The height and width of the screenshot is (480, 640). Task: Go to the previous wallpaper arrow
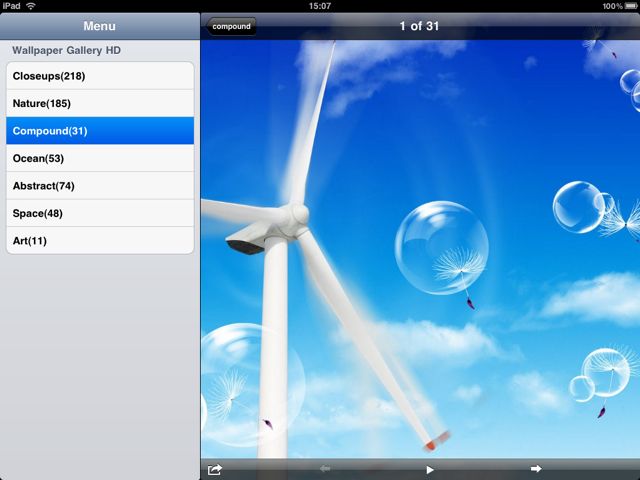click(x=325, y=469)
